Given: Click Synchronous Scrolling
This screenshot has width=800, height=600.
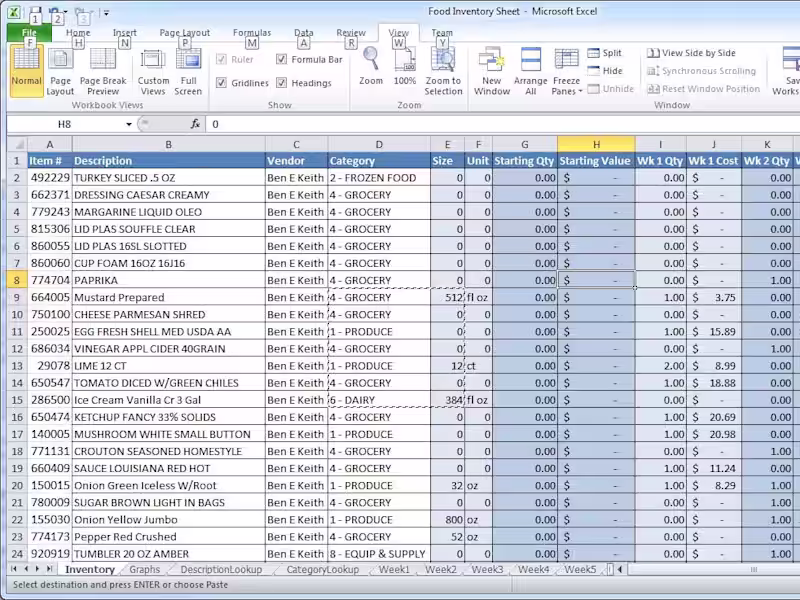Looking at the screenshot, I should [x=702, y=71].
